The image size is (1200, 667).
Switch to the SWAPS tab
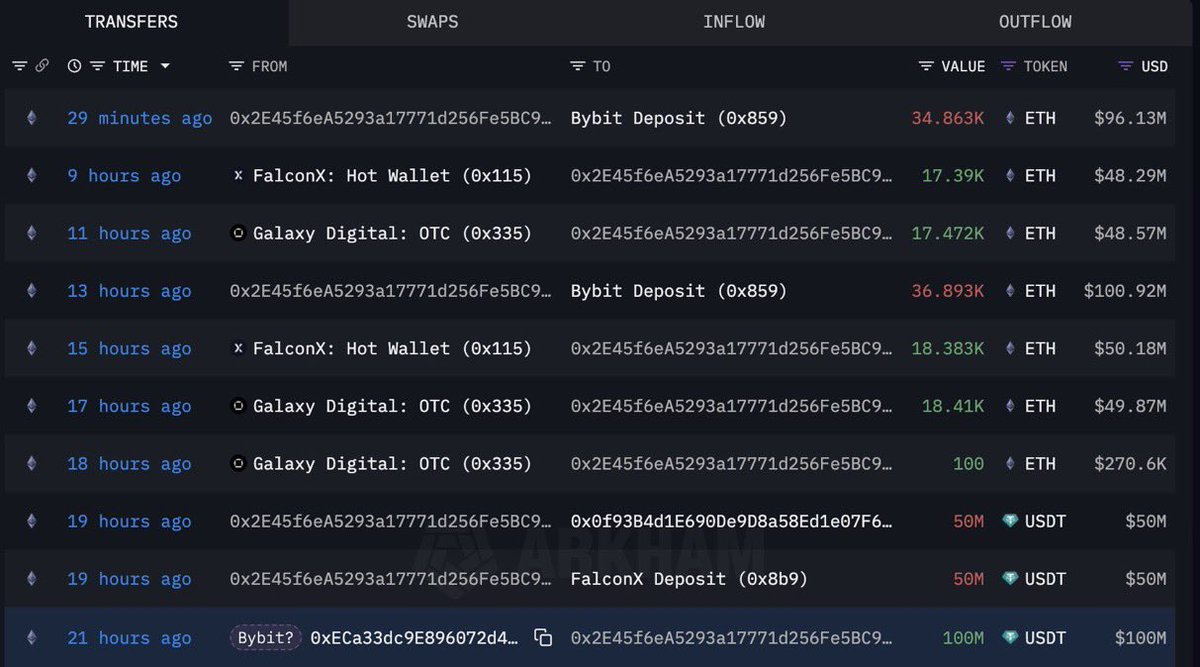coord(432,21)
